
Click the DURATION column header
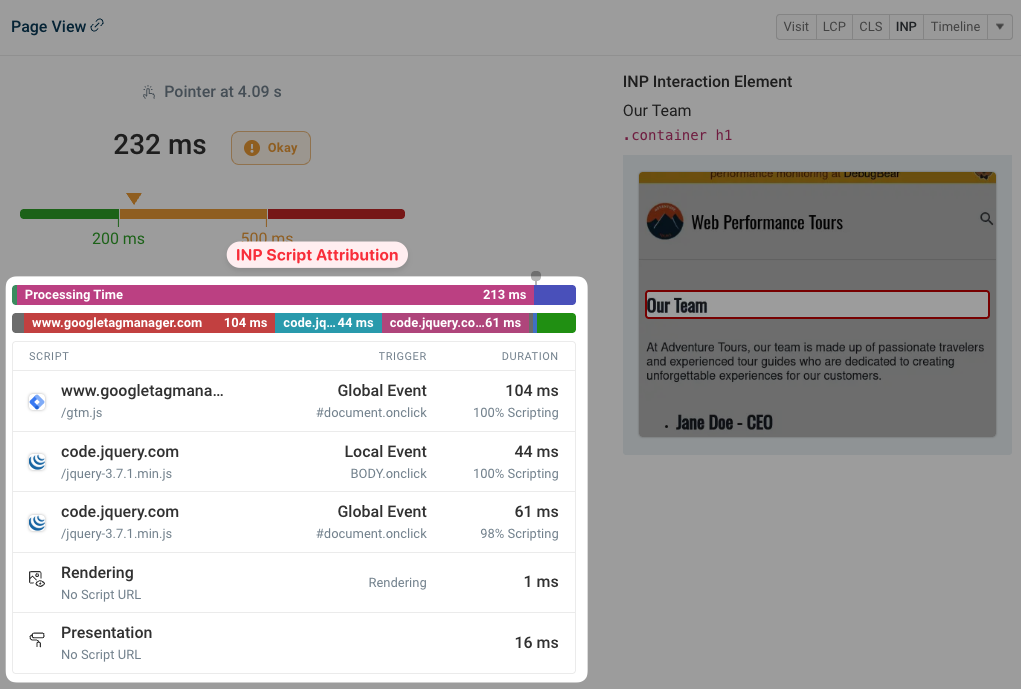click(529, 356)
